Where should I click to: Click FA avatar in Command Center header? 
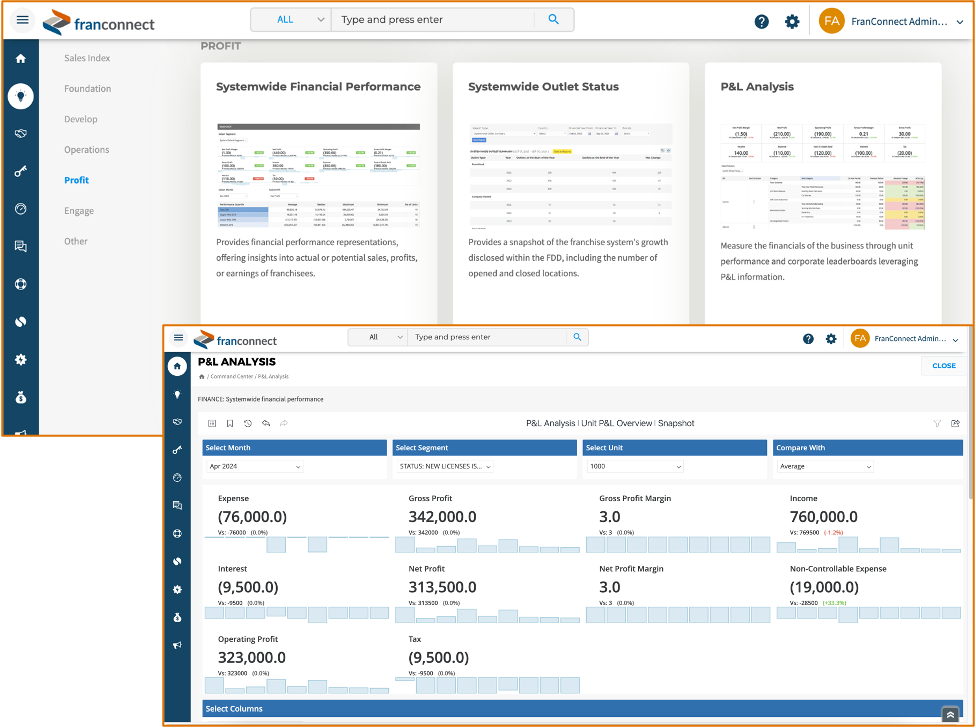click(832, 21)
